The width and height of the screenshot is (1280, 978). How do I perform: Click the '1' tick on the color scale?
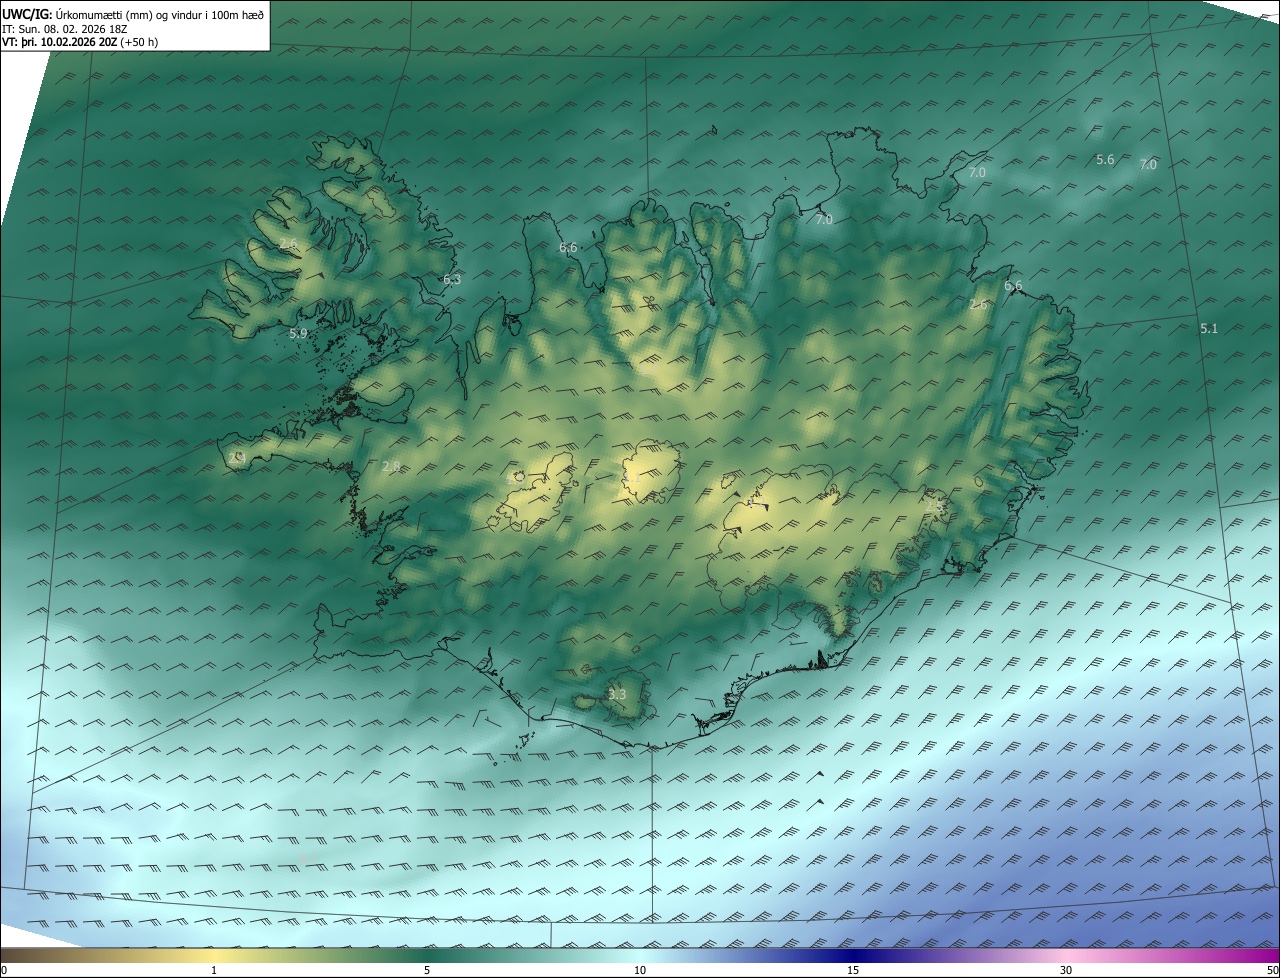click(214, 970)
